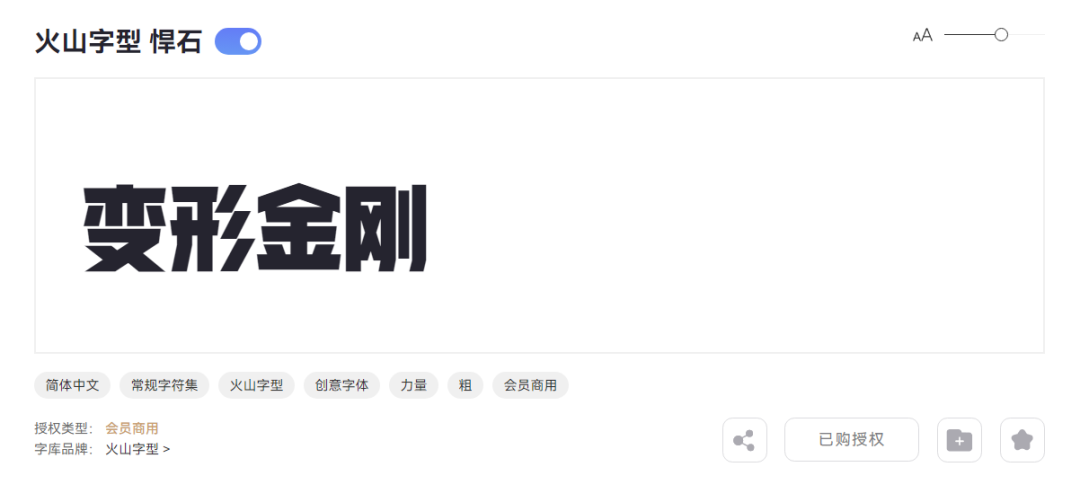
Task: Select the 常规字符集 tag
Action: coord(165,386)
